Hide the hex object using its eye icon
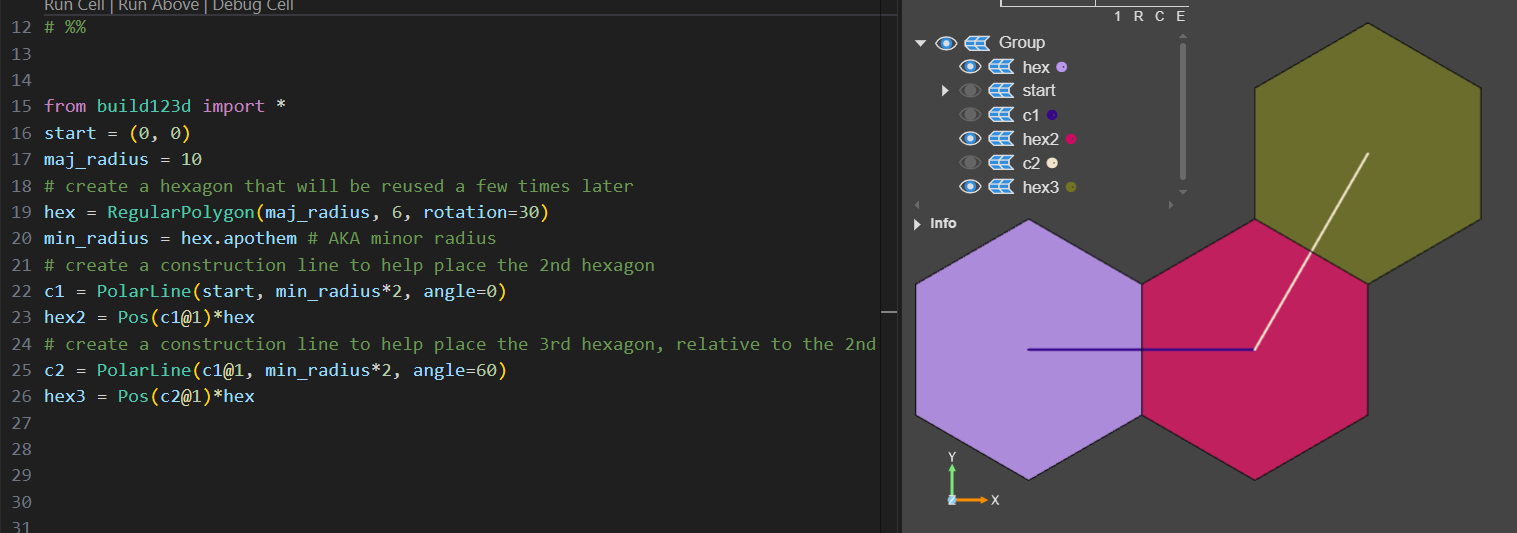 [x=969, y=67]
